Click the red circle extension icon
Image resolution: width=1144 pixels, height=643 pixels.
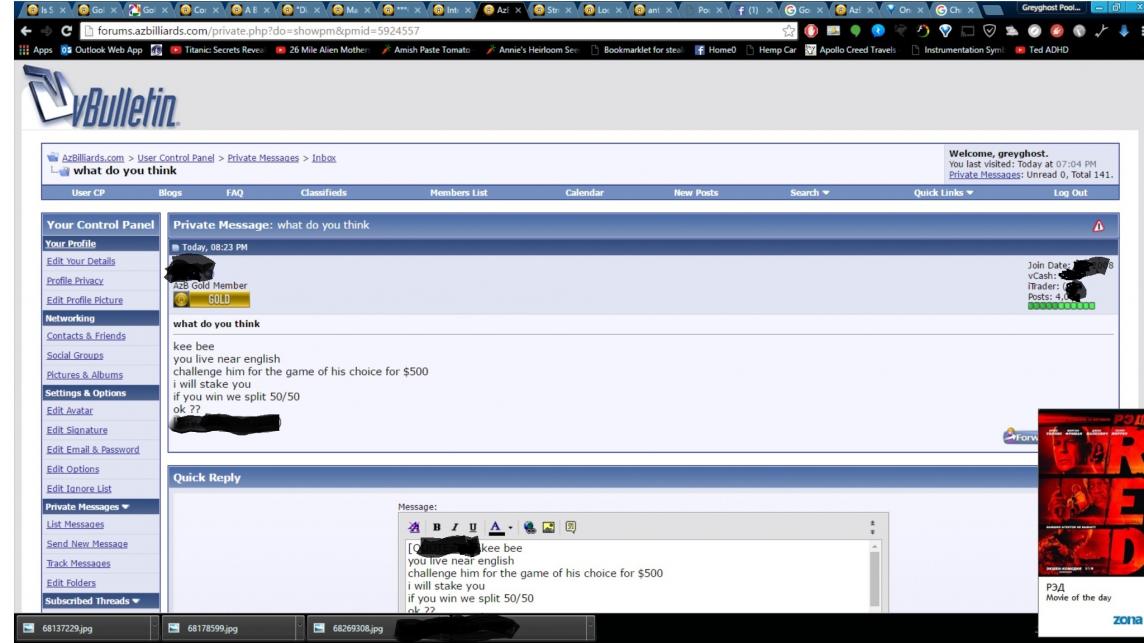coord(1056,31)
